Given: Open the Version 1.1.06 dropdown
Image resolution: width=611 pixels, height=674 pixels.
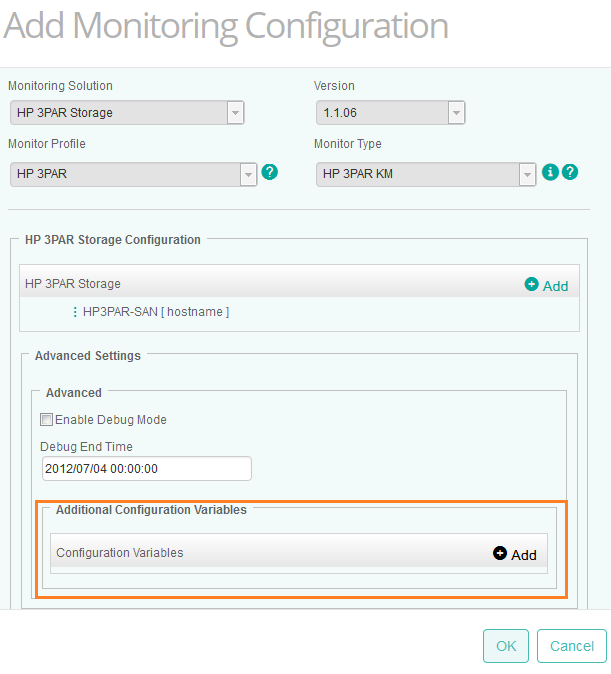Looking at the screenshot, I should pos(390,113).
